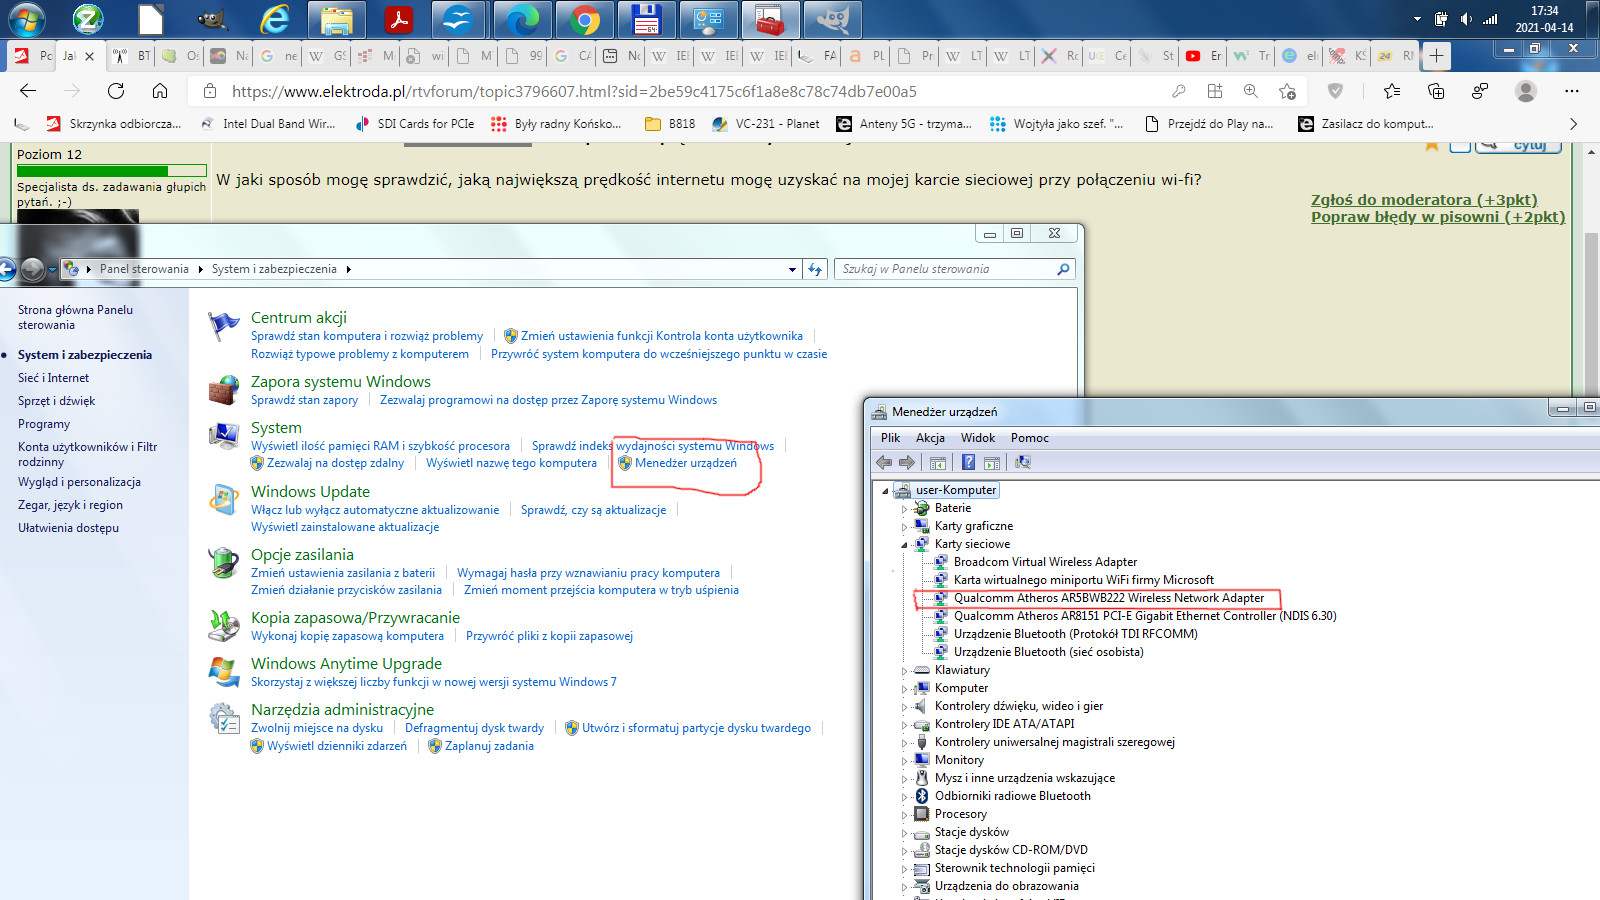The width and height of the screenshot is (1600, 900).
Task: Open Edge Collections button
Action: point(1436,91)
